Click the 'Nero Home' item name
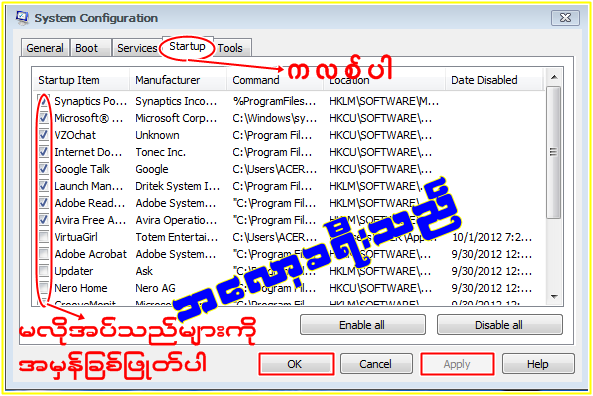593x396 pixels. click(81, 288)
